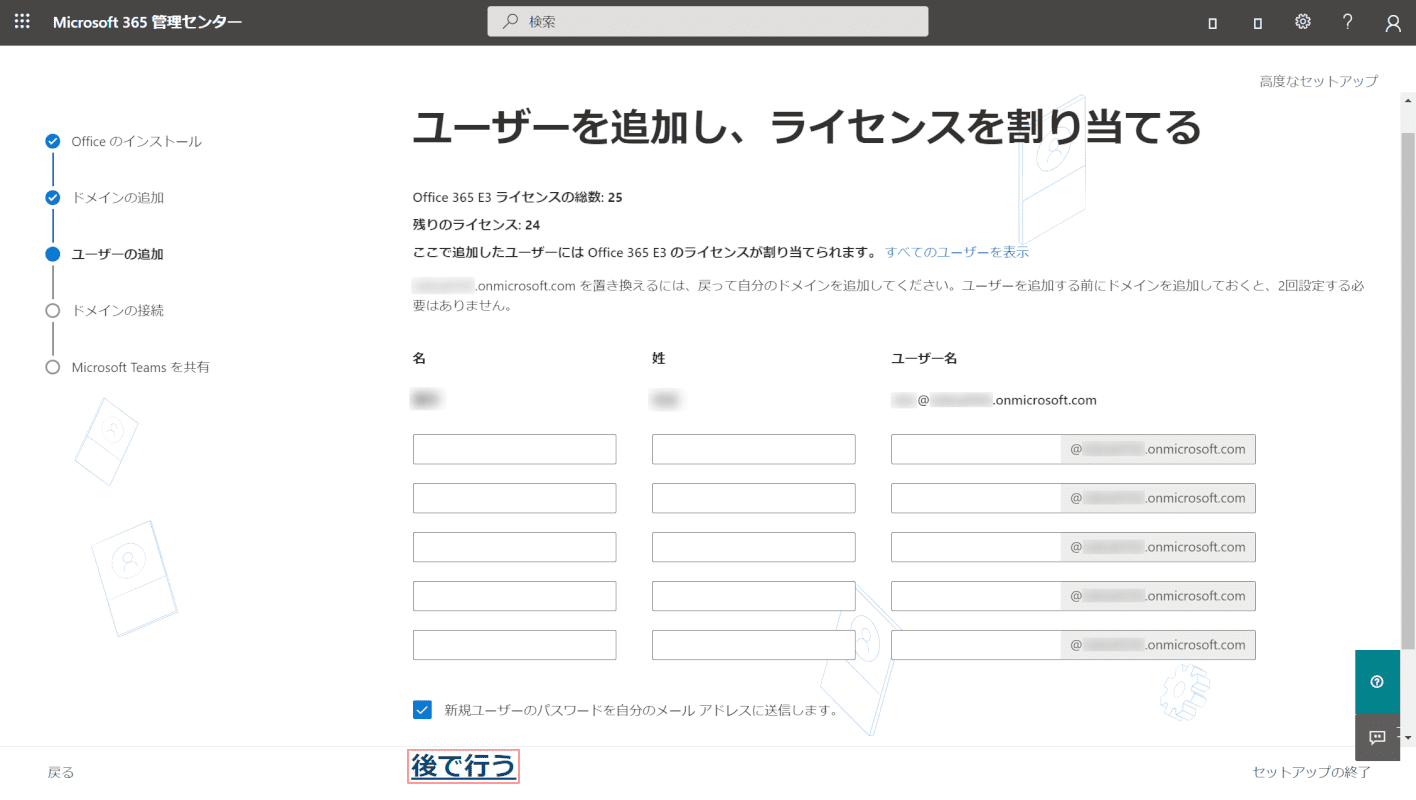Uncheck send password to my email checkbox
The height and width of the screenshot is (800, 1416).
coord(422,710)
